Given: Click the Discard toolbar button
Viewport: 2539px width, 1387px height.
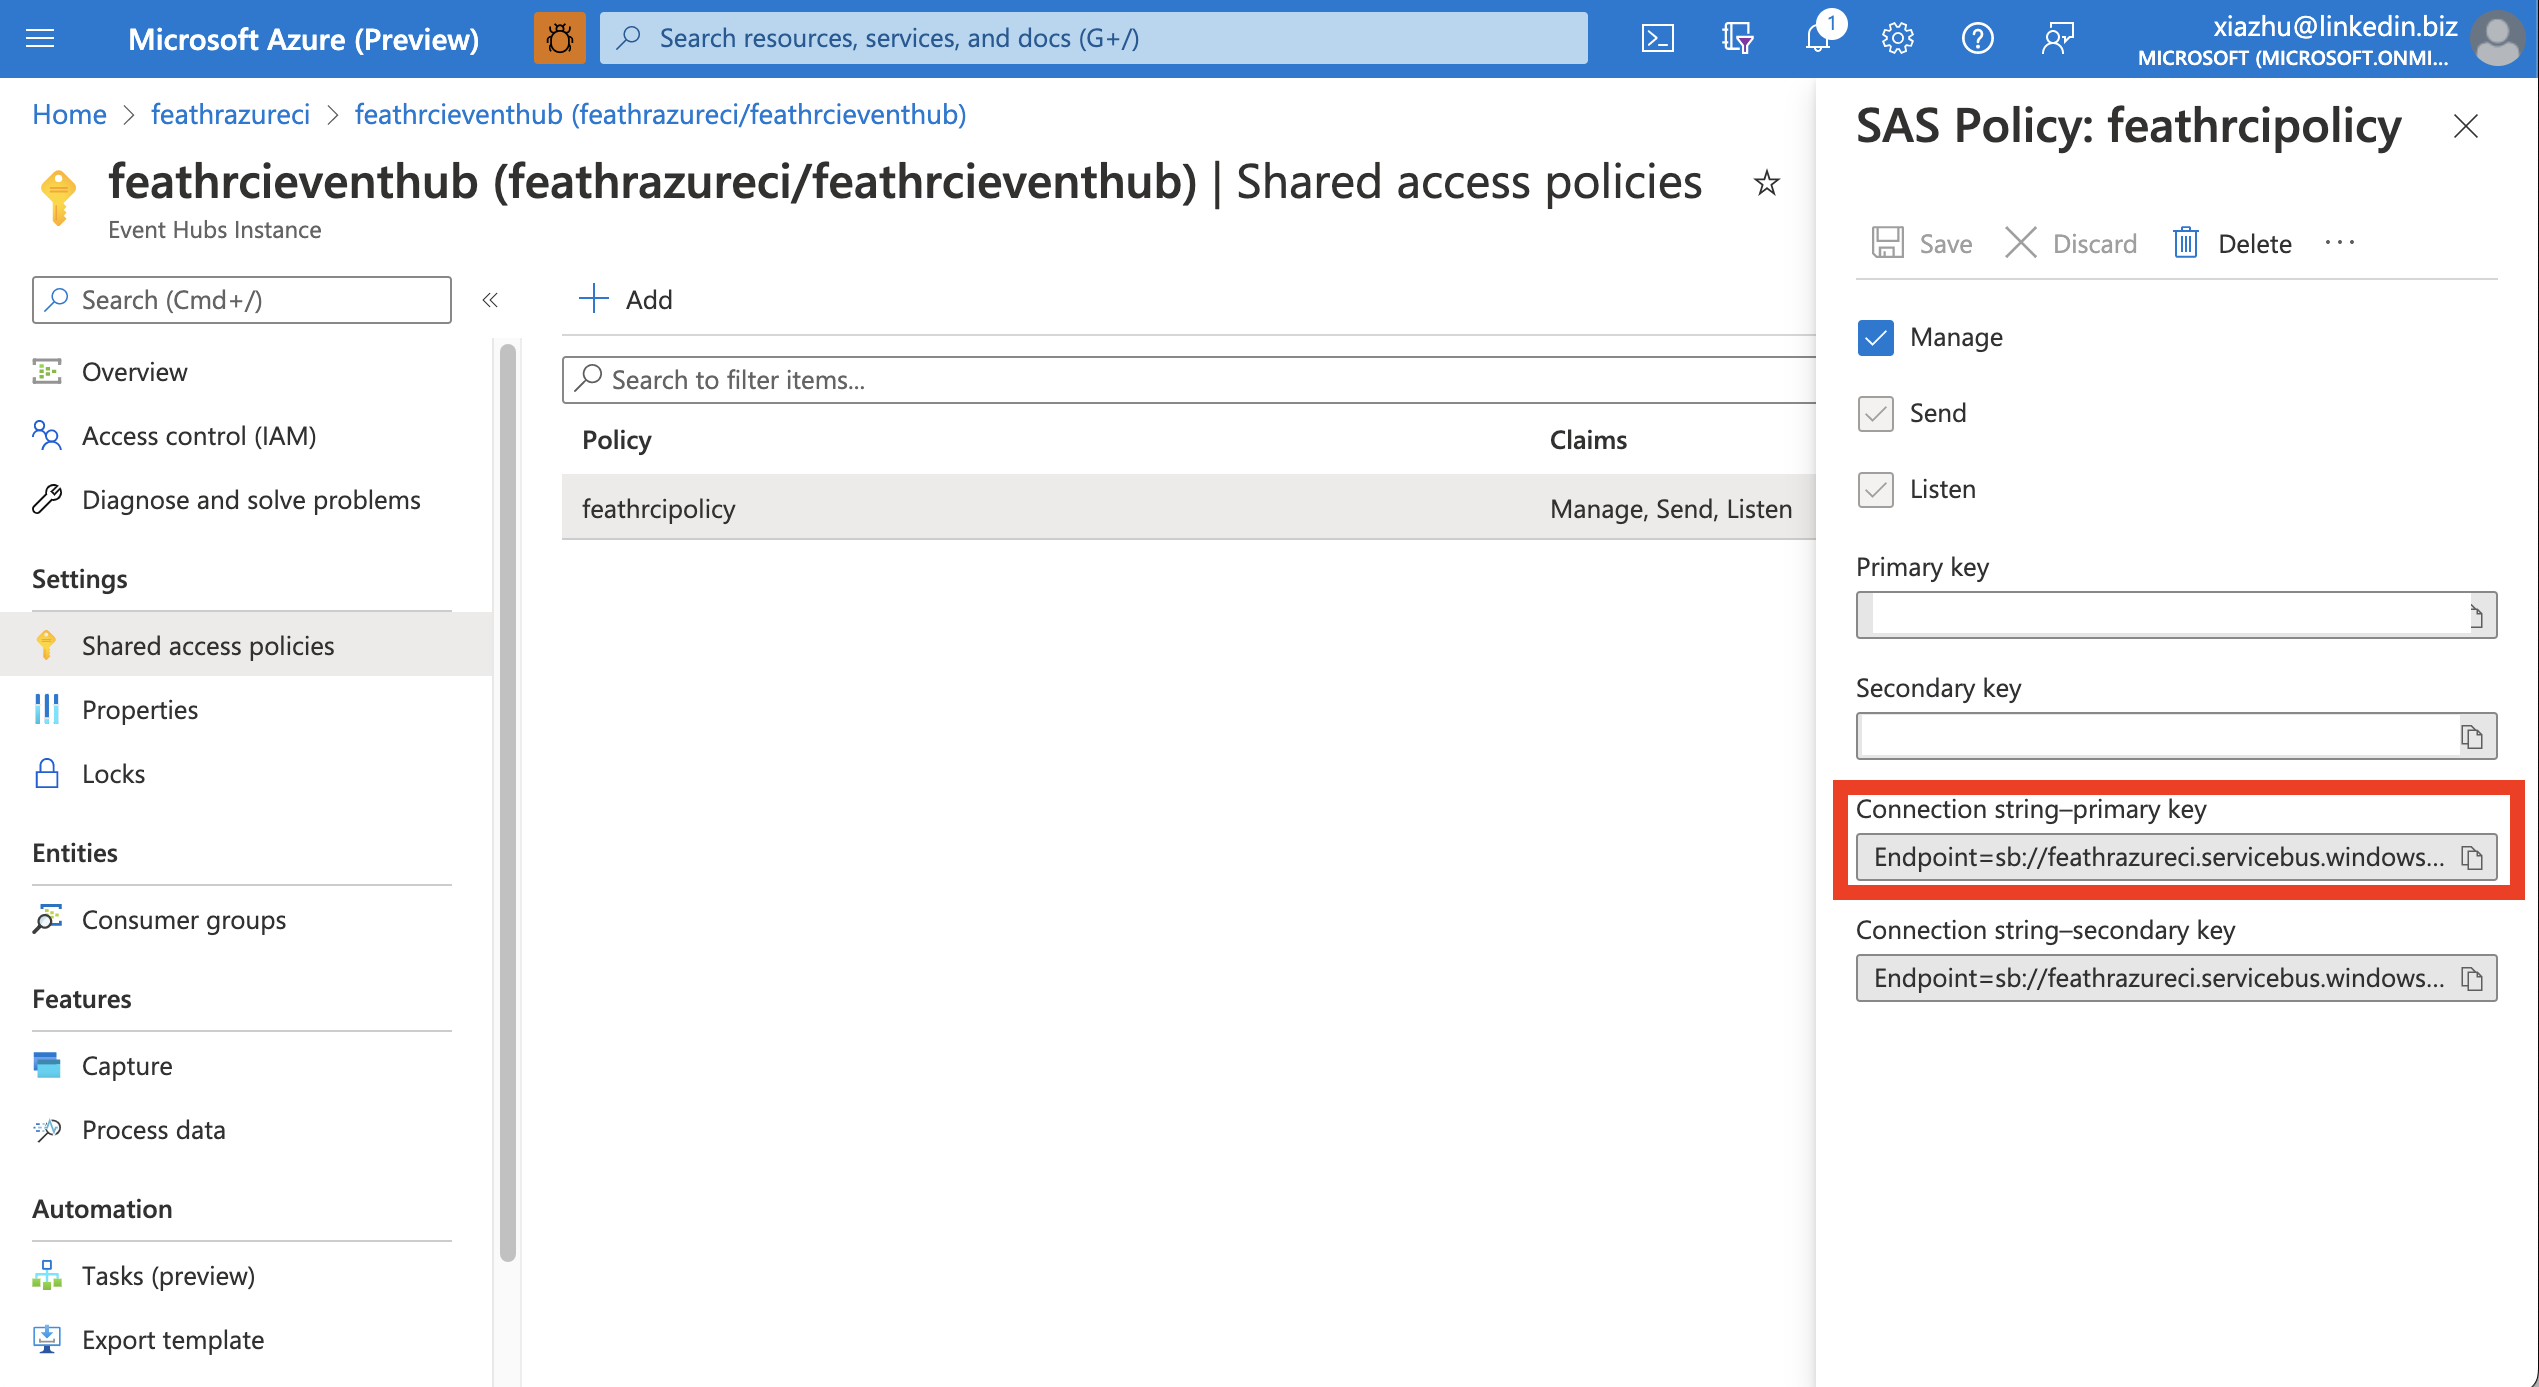Looking at the screenshot, I should coord(2071,243).
